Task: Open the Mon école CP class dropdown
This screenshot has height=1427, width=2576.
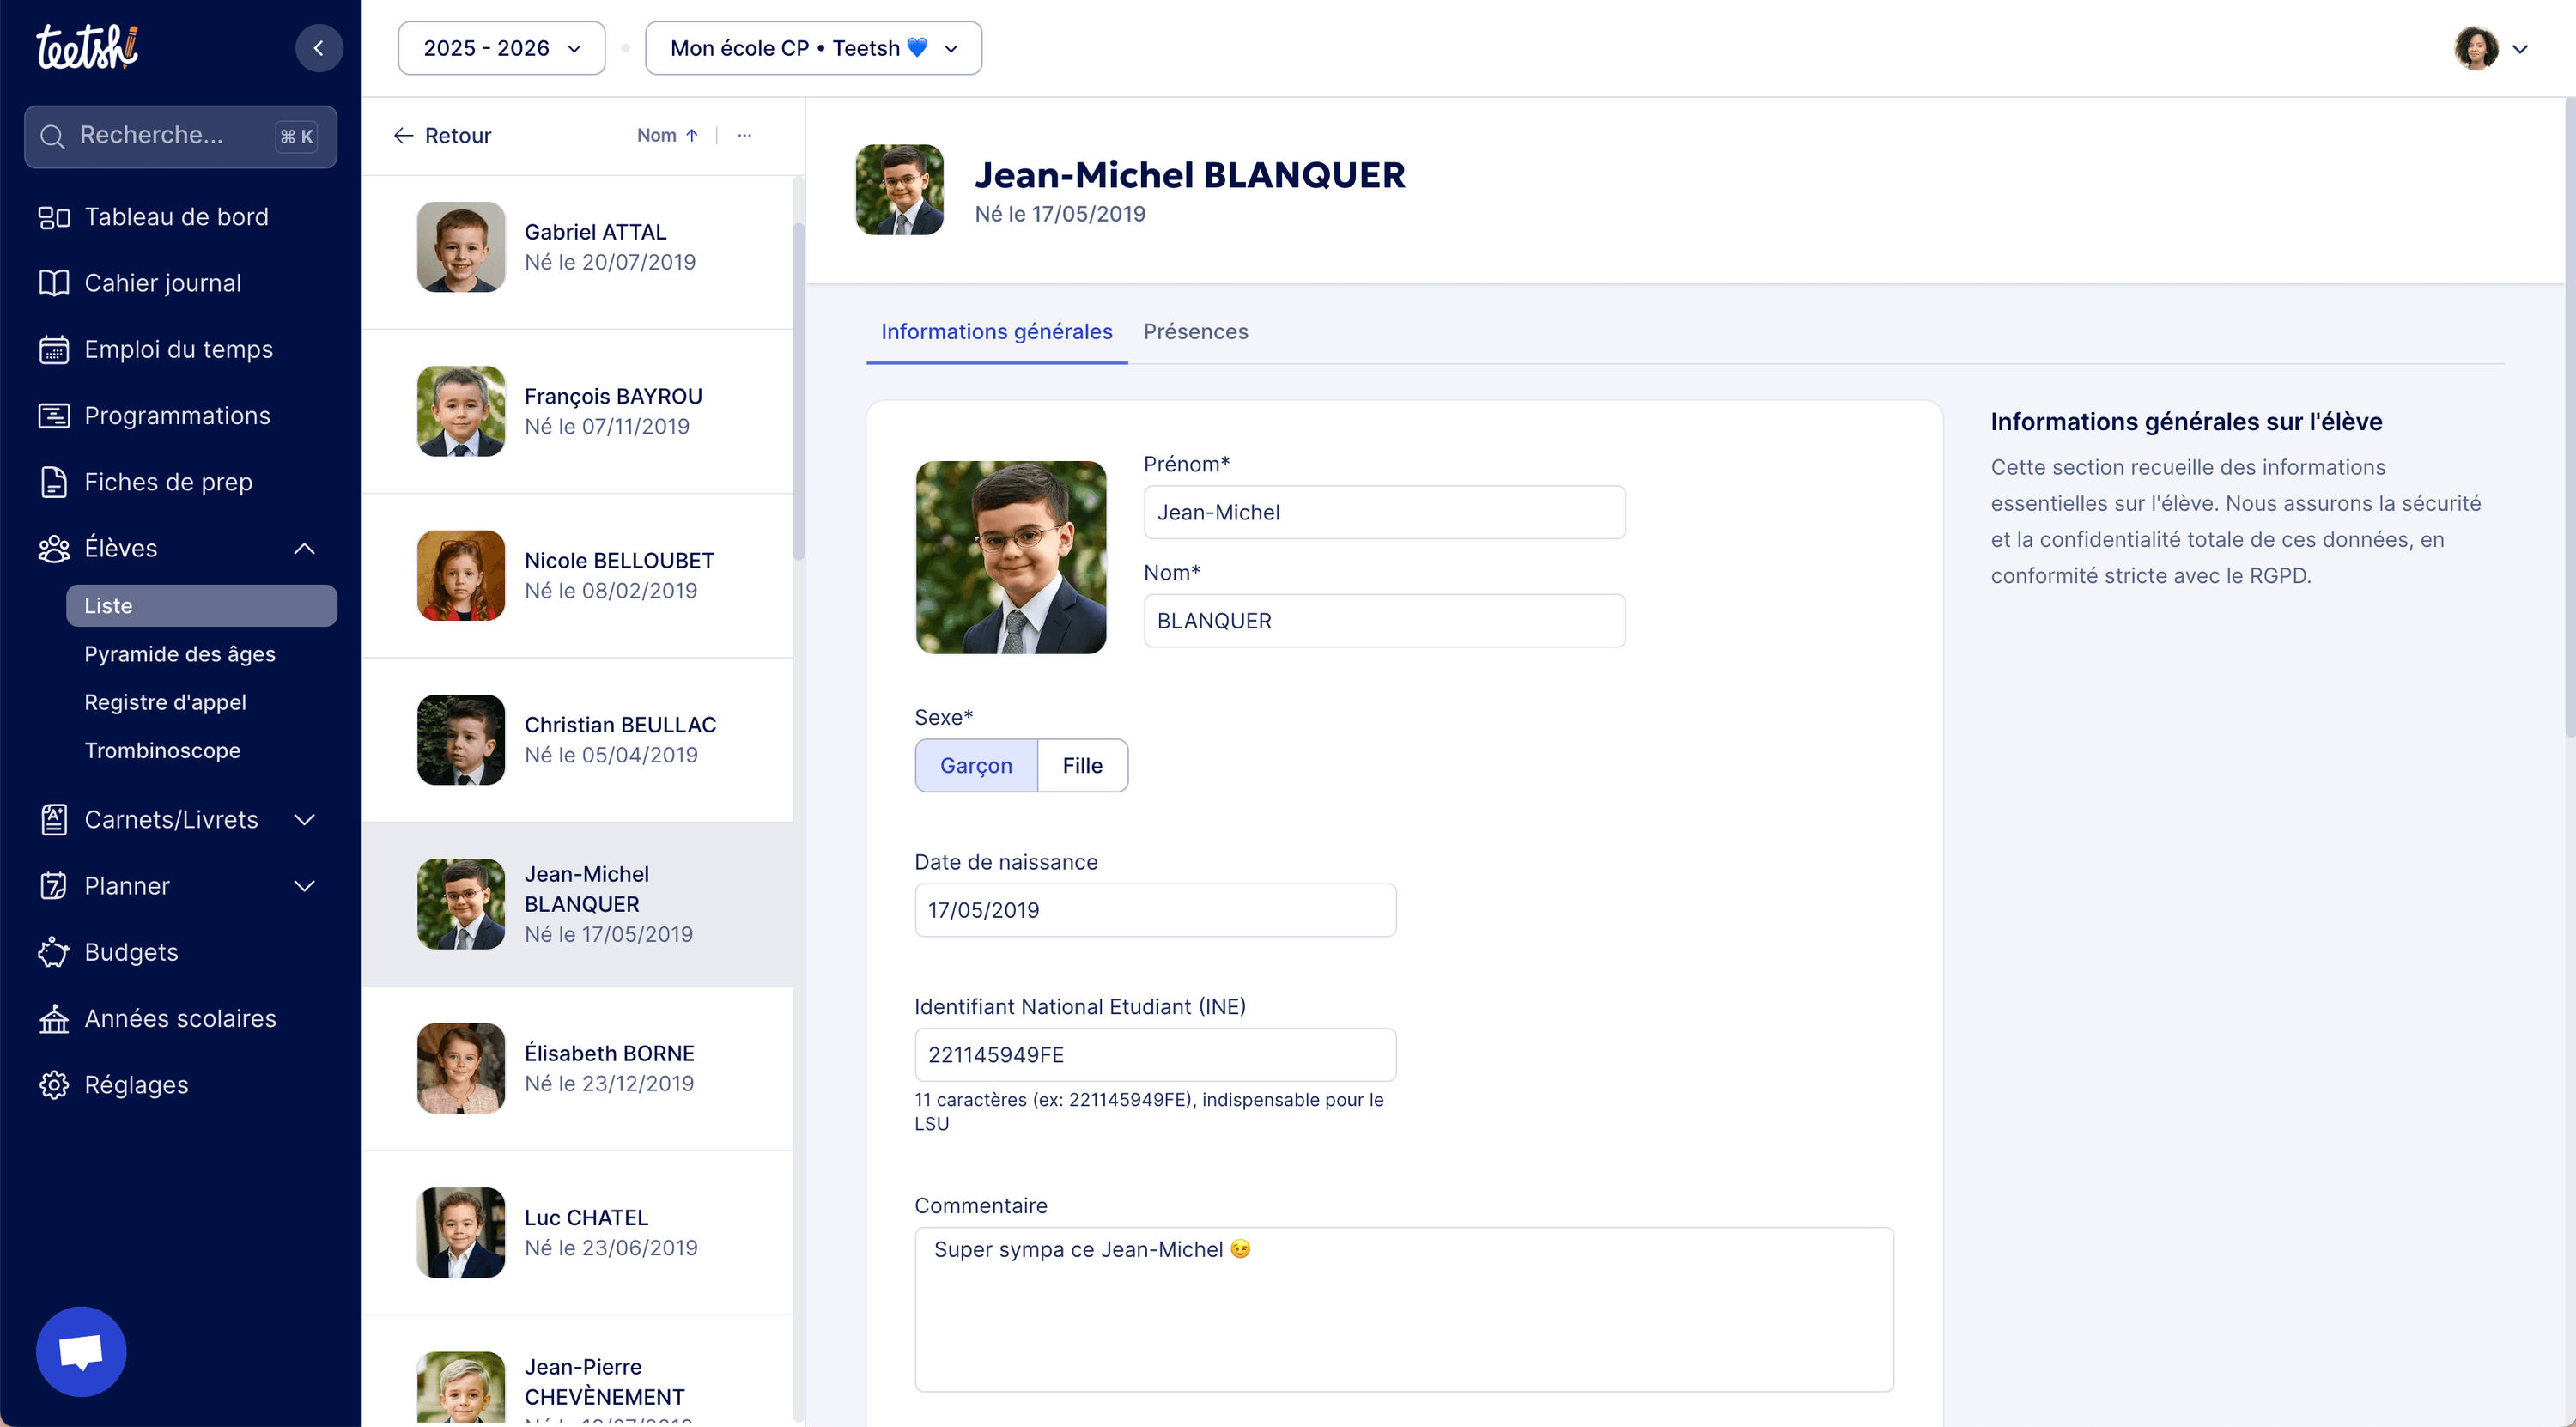Action: 813,48
